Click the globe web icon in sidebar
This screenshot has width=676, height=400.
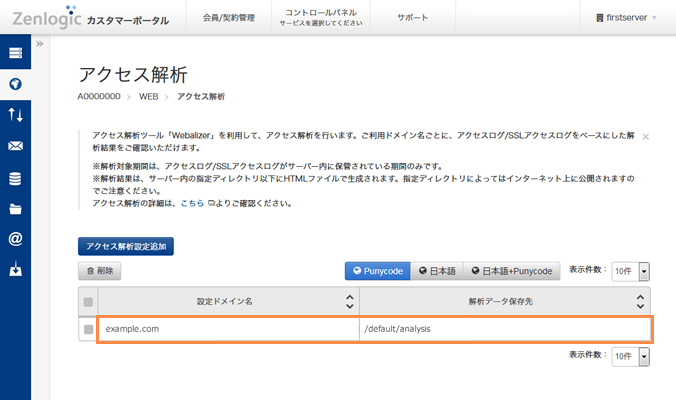15,84
